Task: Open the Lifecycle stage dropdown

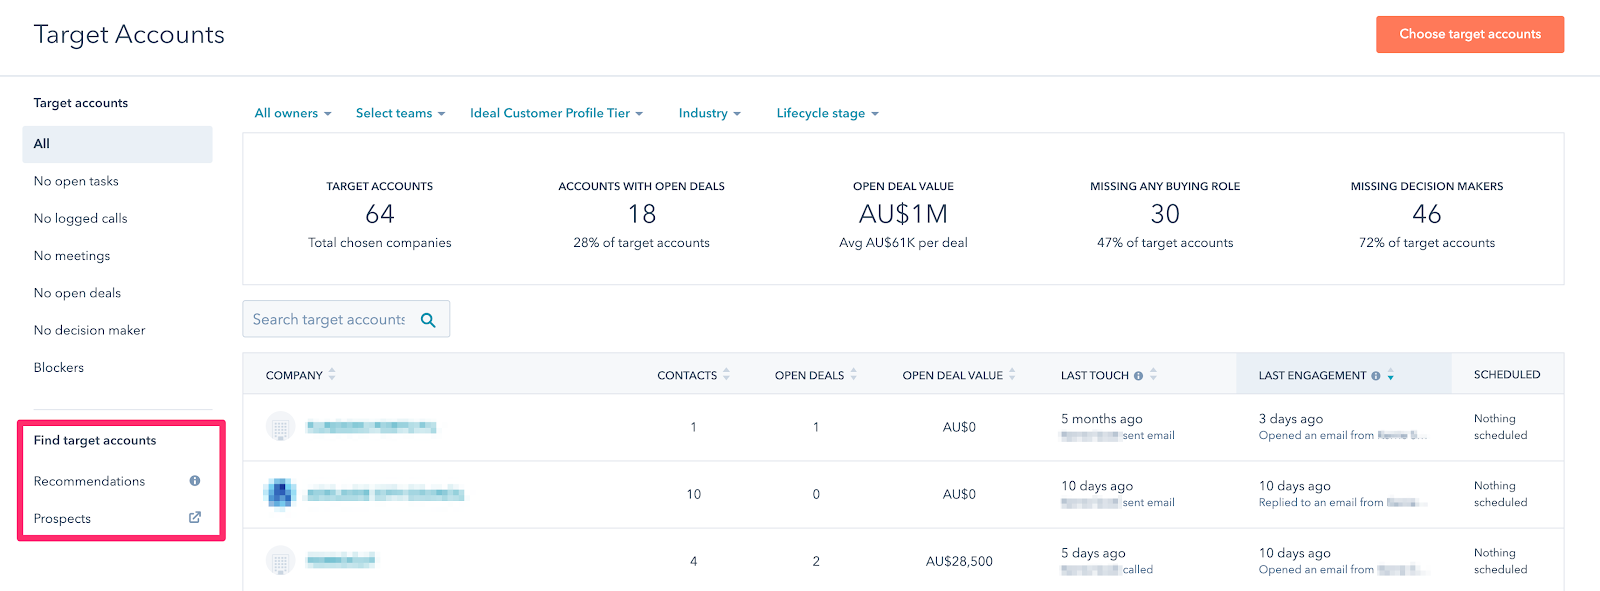Action: coord(827,114)
